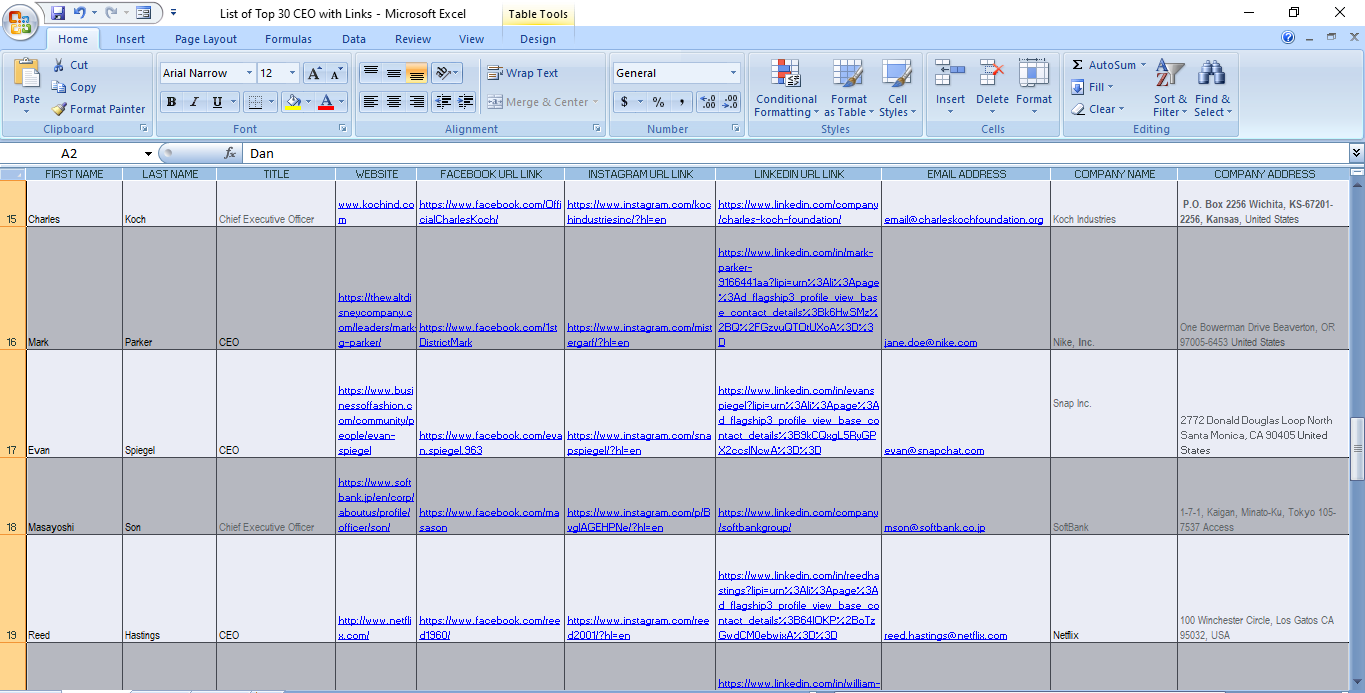This screenshot has width=1365, height=693.
Task: Open the Clear dropdown
Action: click(1097, 109)
